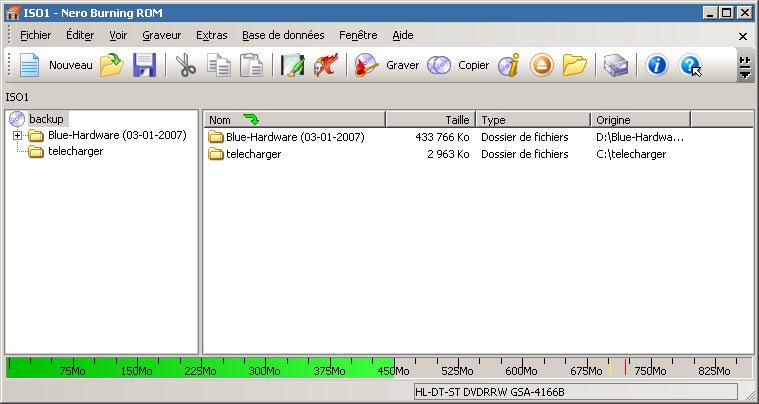Sort the list by the Nom column header
The height and width of the screenshot is (404, 759).
[x=295, y=120]
